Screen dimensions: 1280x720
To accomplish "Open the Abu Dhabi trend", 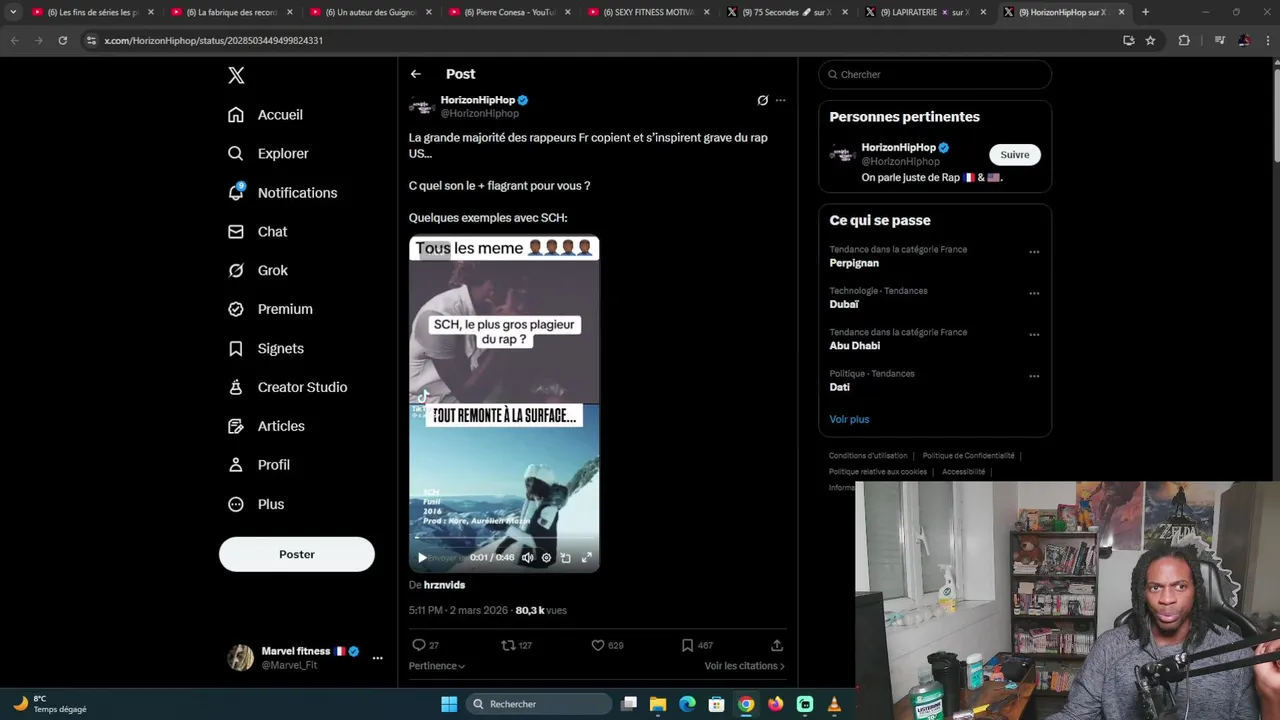I will (x=855, y=346).
